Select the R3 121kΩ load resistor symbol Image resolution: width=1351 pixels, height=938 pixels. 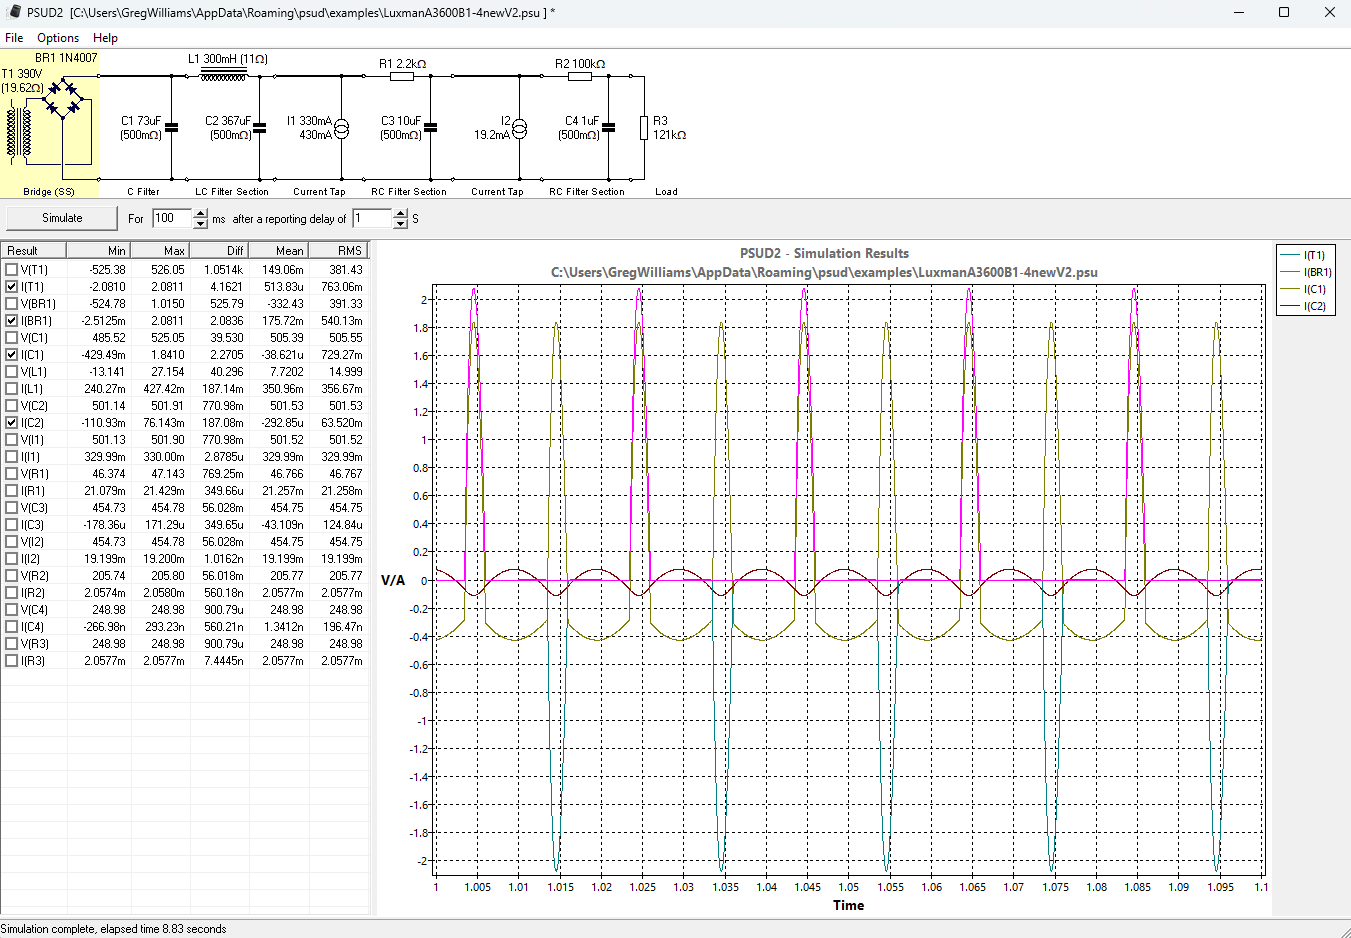point(644,128)
